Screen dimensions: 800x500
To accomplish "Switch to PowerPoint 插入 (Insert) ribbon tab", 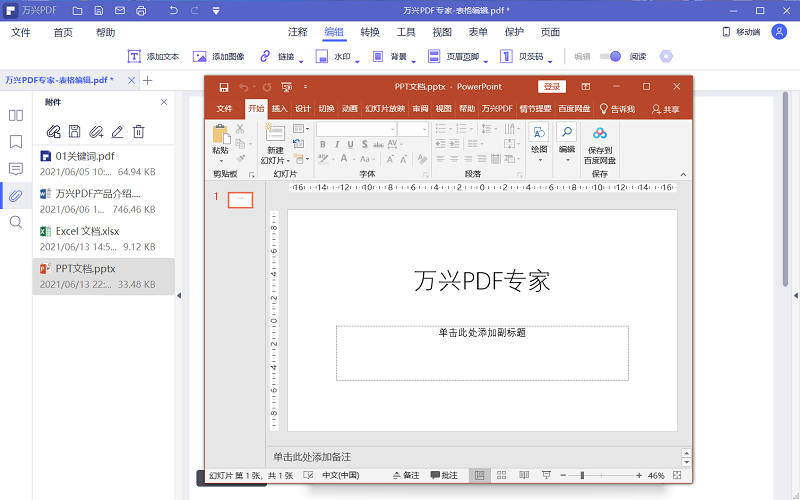I will click(279, 108).
